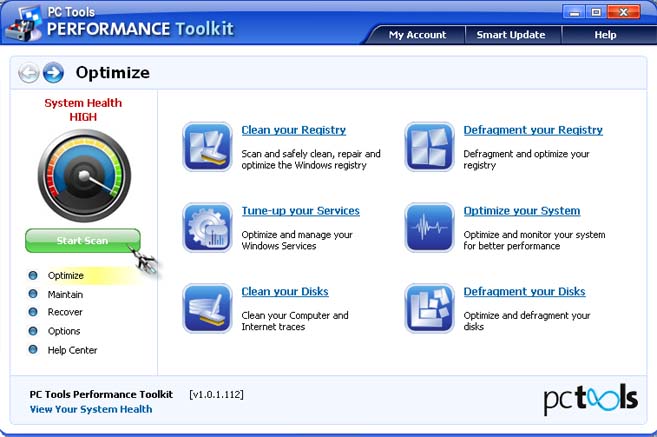Click the Tune-up your Services gear icon
657x437 pixels.
click(207, 228)
